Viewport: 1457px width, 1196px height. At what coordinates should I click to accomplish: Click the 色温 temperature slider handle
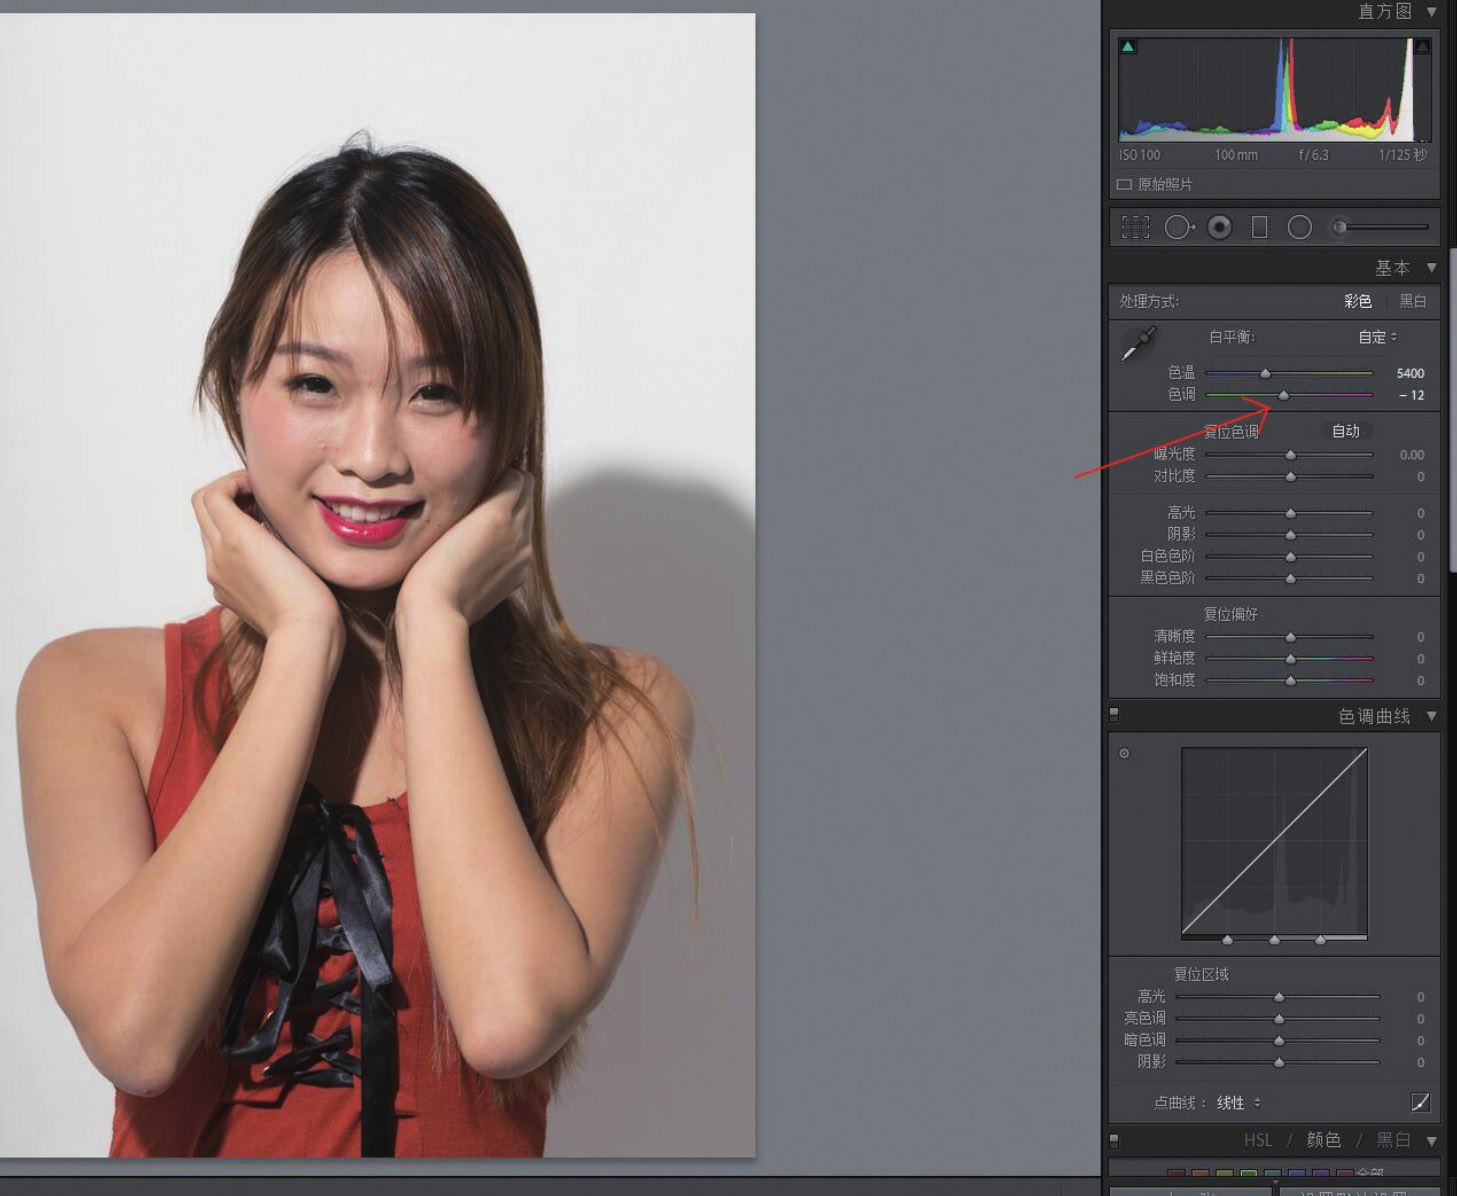1265,373
